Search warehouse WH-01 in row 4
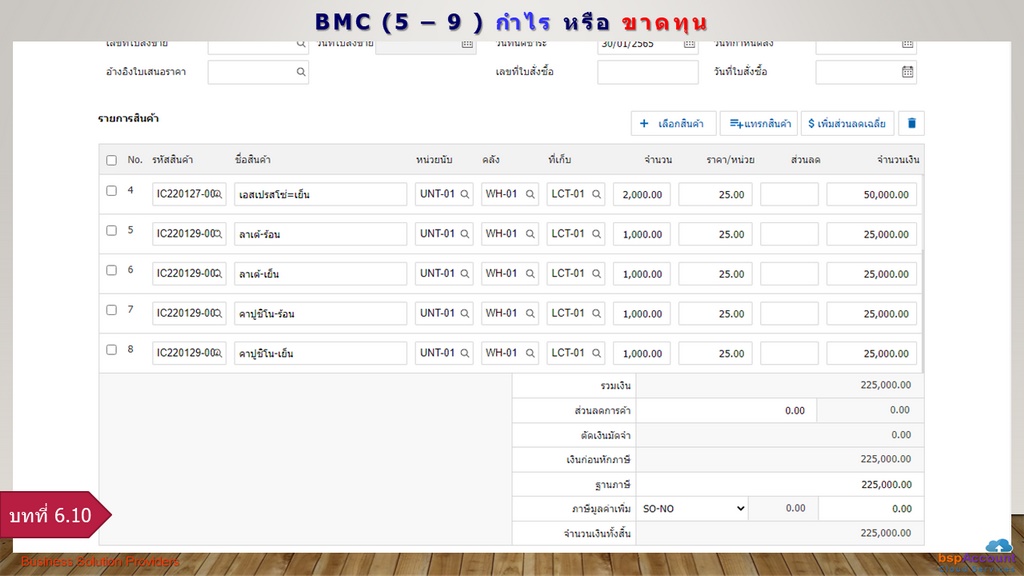The height and width of the screenshot is (576, 1024). [530, 194]
